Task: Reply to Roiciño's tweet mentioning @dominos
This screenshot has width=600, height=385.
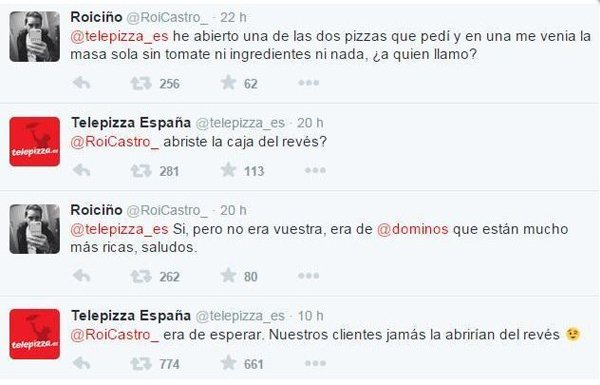Action: [x=81, y=276]
